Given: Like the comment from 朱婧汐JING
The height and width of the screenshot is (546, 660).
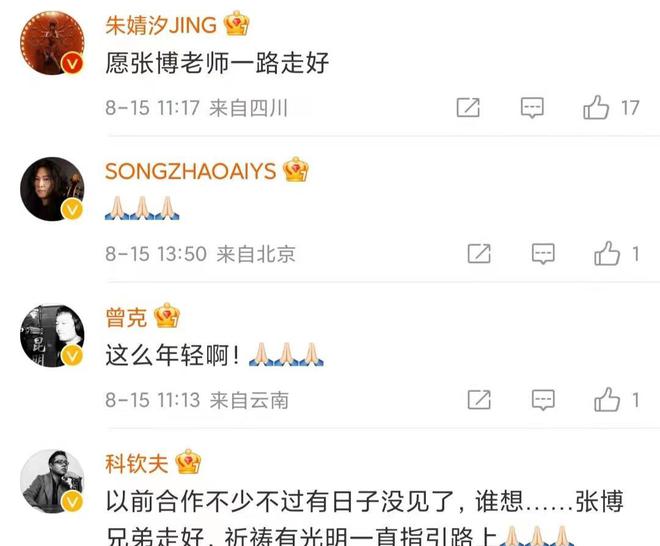Looking at the screenshot, I should tap(596, 108).
